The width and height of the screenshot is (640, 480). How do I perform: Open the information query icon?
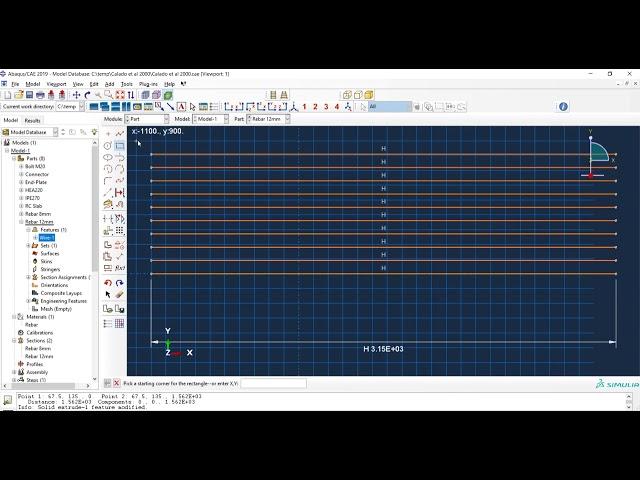pos(563,107)
